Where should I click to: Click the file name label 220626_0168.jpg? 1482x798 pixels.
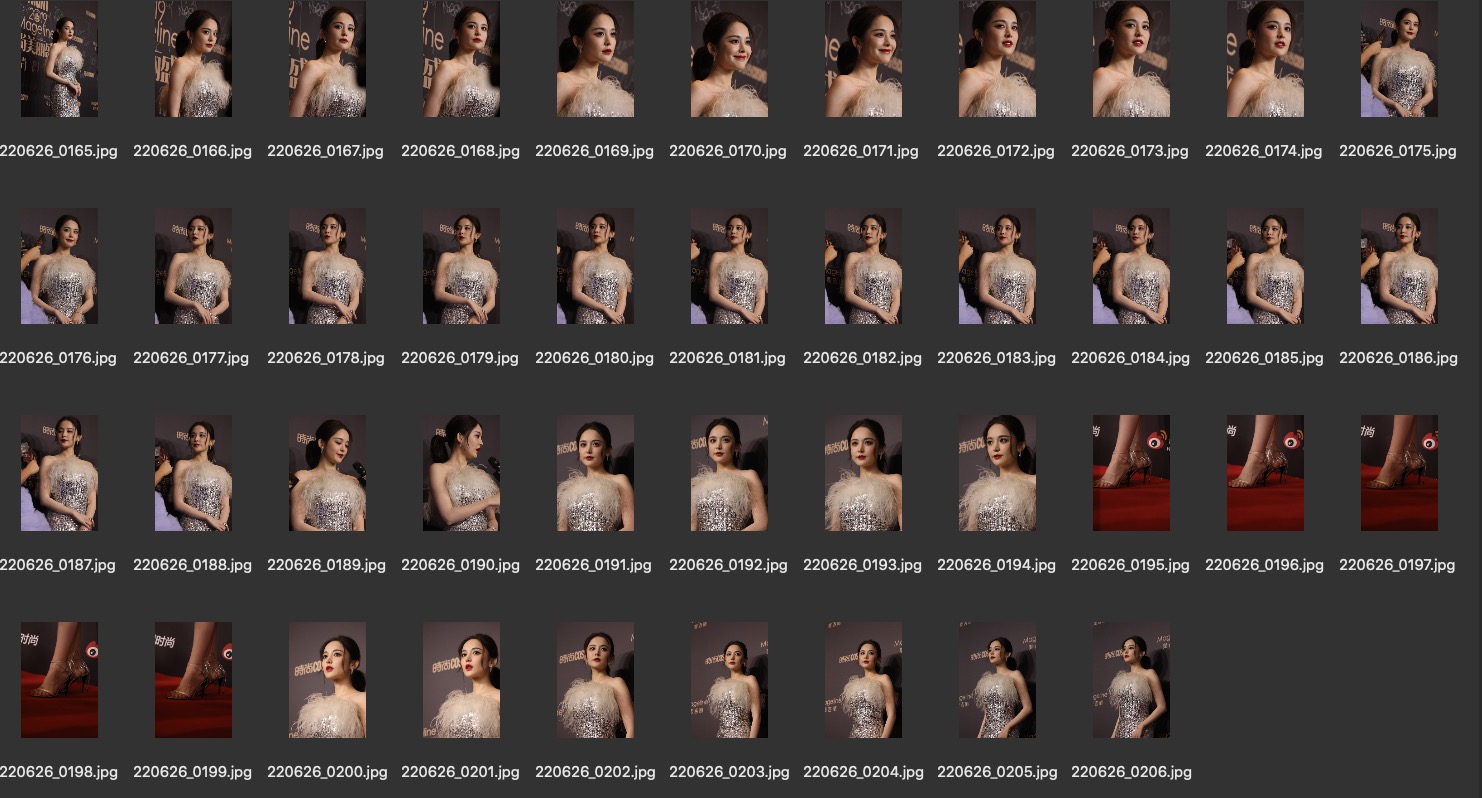coord(460,151)
